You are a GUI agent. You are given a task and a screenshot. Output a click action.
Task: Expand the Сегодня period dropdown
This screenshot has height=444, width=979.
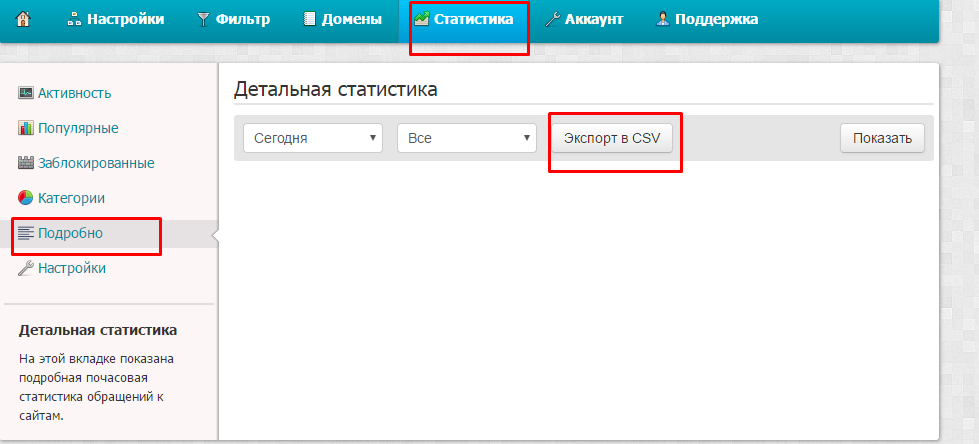(313, 138)
